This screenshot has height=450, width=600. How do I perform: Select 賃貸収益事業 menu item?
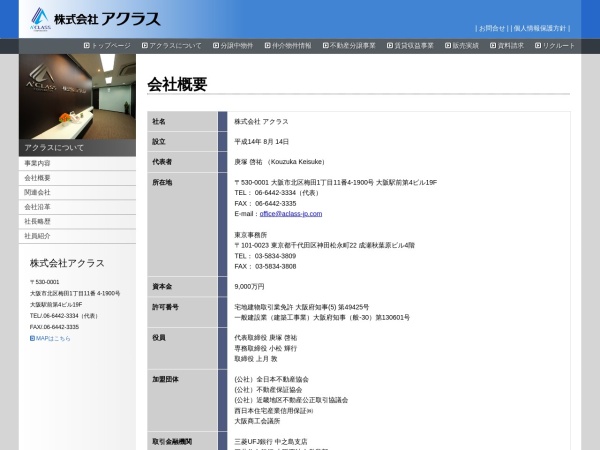[414, 46]
